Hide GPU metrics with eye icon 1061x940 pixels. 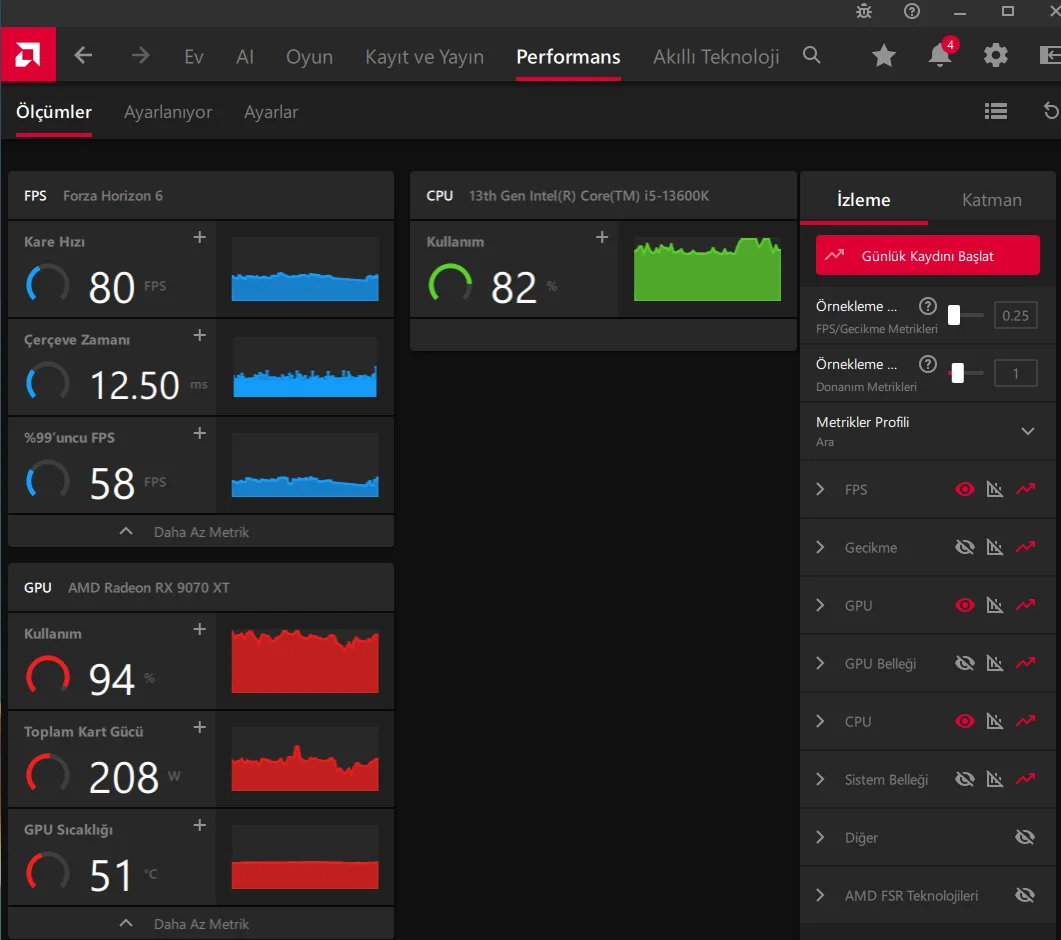click(x=965, y=605)
